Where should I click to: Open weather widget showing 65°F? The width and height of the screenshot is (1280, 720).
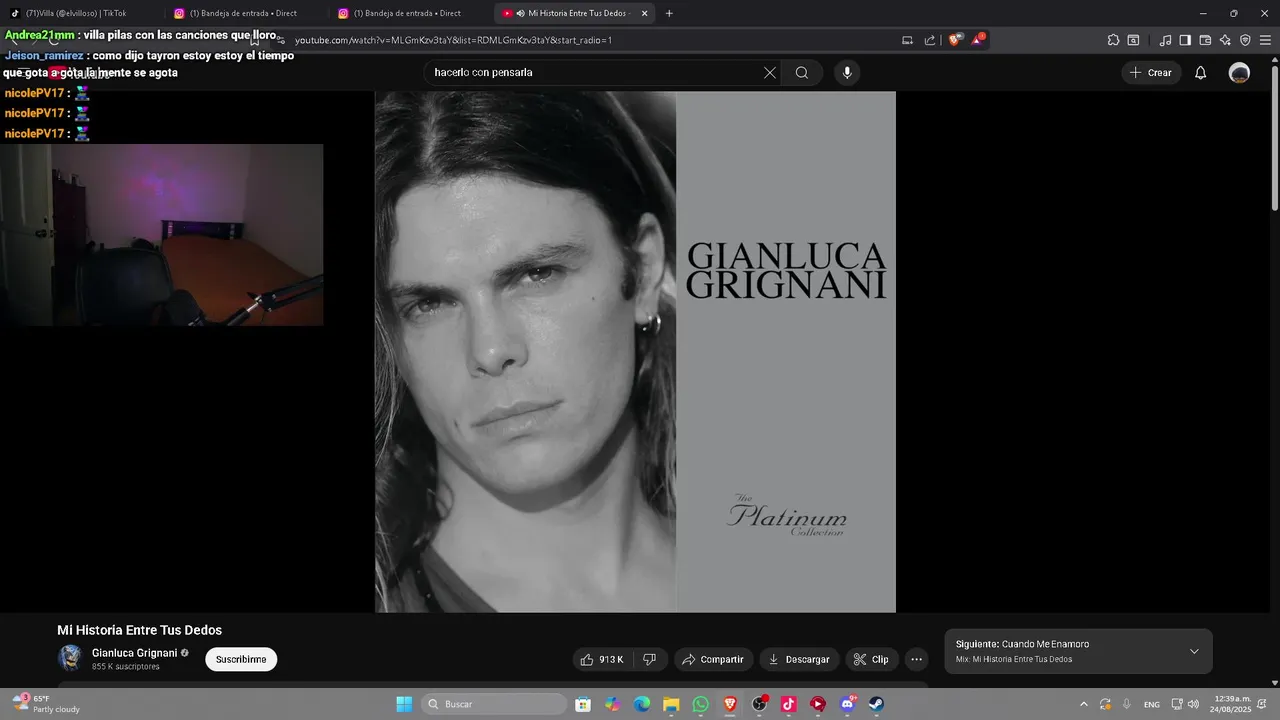(x=46, y=704)
